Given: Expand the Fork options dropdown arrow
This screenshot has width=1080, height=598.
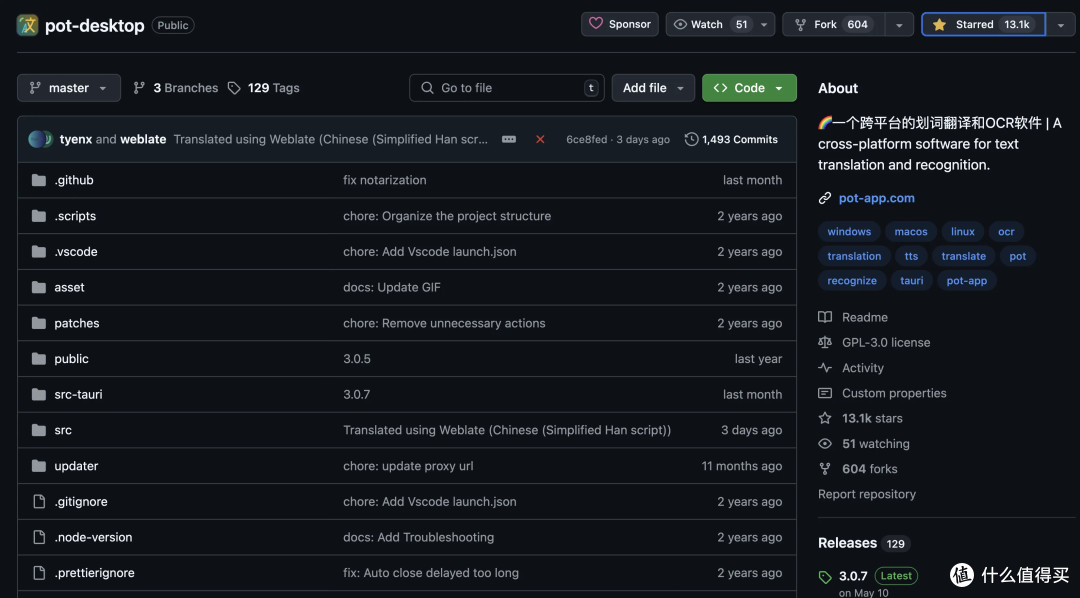Looking at the screenshot, I should 900,24.
